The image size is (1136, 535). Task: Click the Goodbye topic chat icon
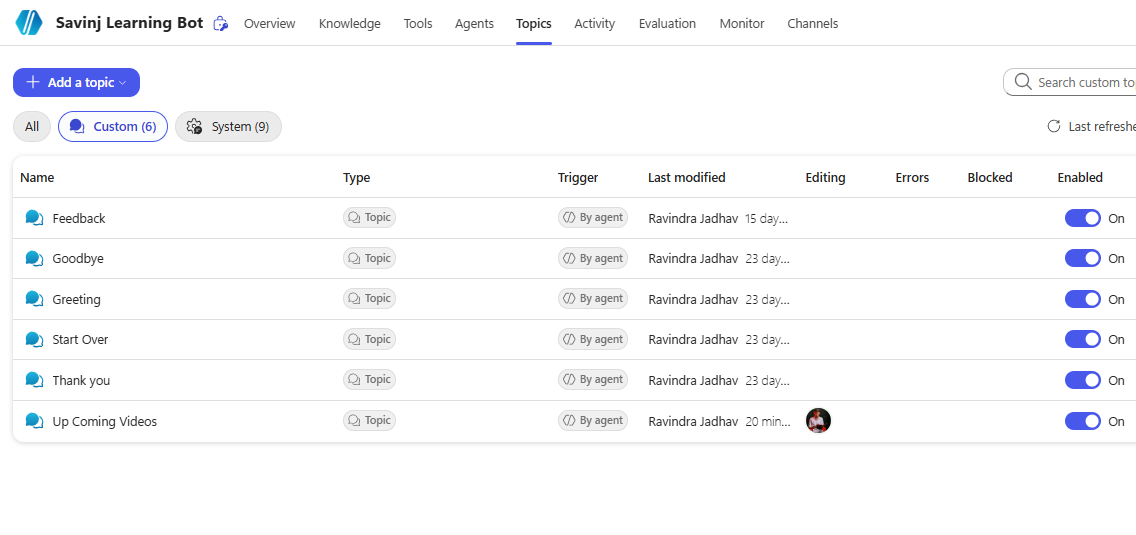tap(34, 258)
